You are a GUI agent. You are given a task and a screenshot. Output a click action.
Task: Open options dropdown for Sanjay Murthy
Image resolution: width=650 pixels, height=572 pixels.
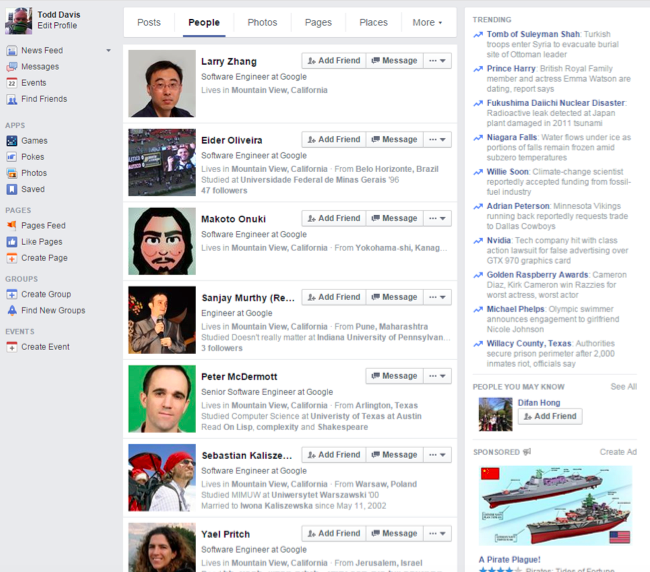(x=437, y=297)
